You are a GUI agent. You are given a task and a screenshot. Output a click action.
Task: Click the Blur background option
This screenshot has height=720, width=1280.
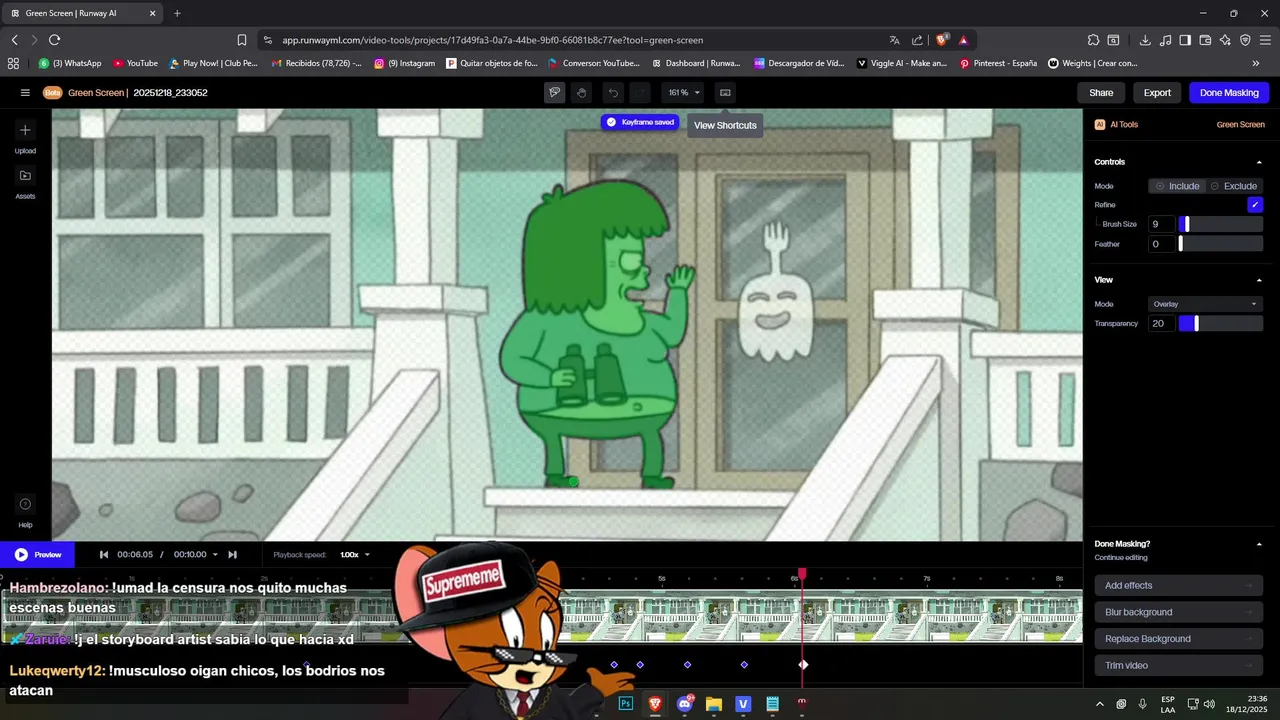pyautogui.click(x=1178, y=612)
